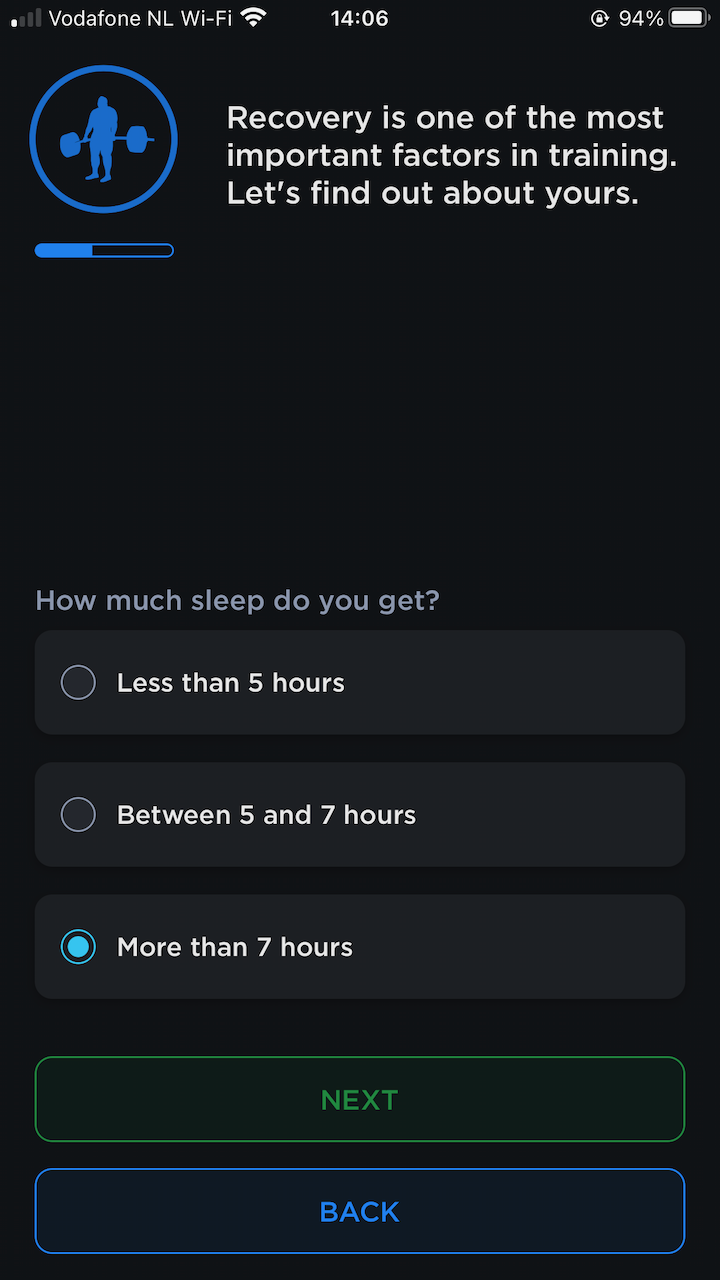Tap the unfilled portion of progress bar
This screenshot has height=1280, width=720.
click(x=133, y=250)
